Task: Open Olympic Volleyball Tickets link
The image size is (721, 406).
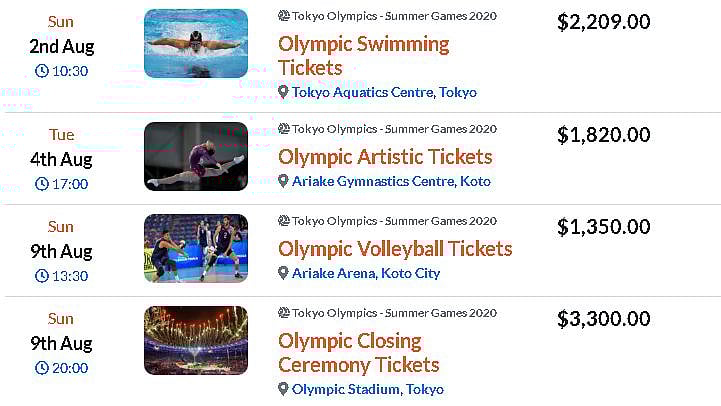Action: pyautogui.click(x=395, y=249)
